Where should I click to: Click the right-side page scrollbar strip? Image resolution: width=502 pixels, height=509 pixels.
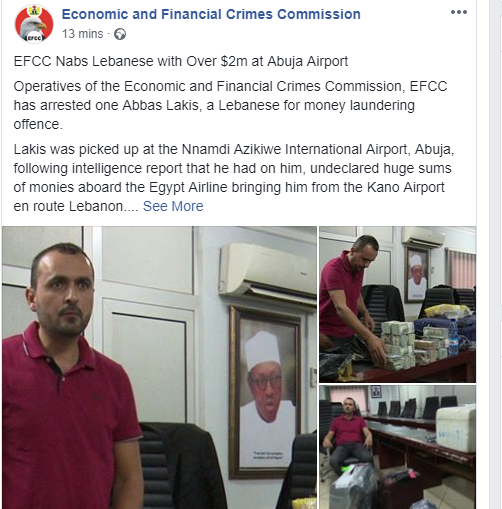[495, 254]
